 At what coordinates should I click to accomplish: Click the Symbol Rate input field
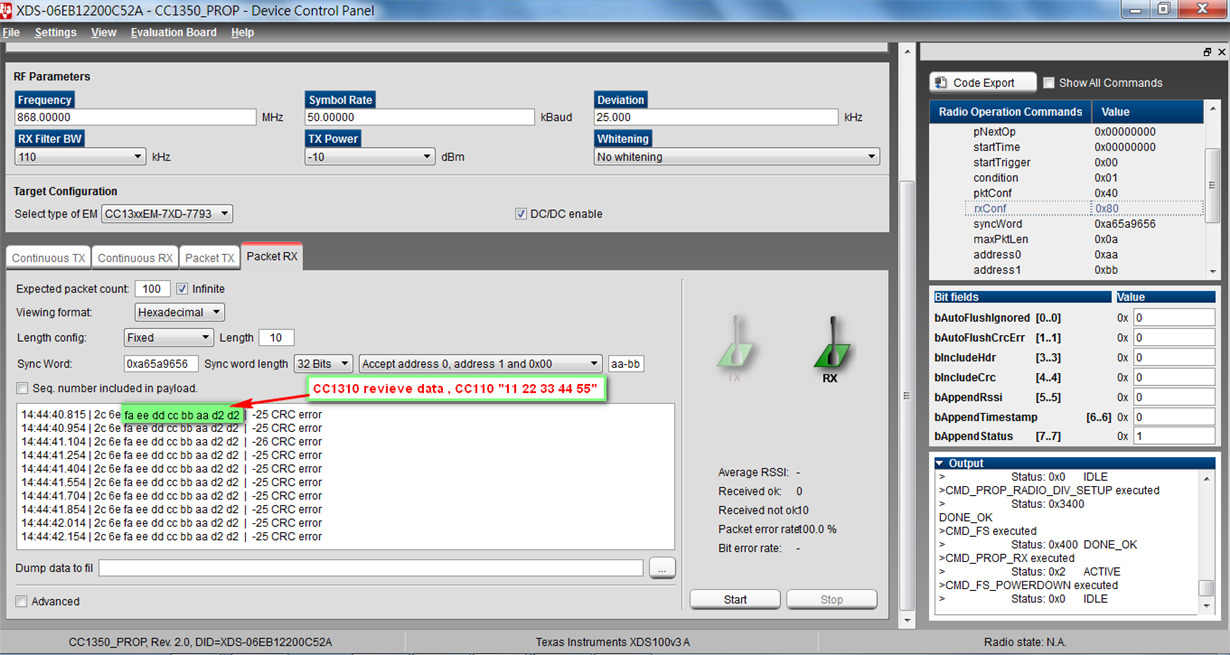point(420,117)
